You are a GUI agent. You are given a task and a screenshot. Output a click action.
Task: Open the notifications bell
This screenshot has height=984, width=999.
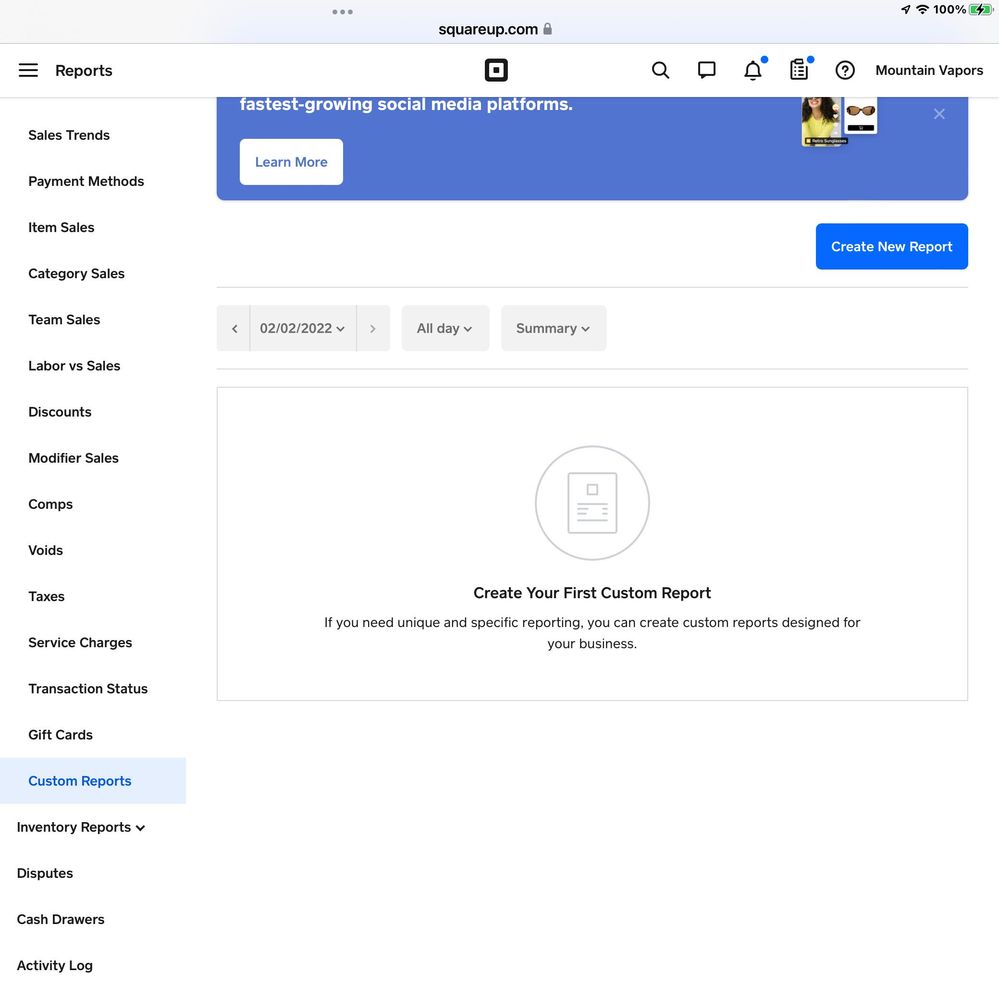[753, 70]
